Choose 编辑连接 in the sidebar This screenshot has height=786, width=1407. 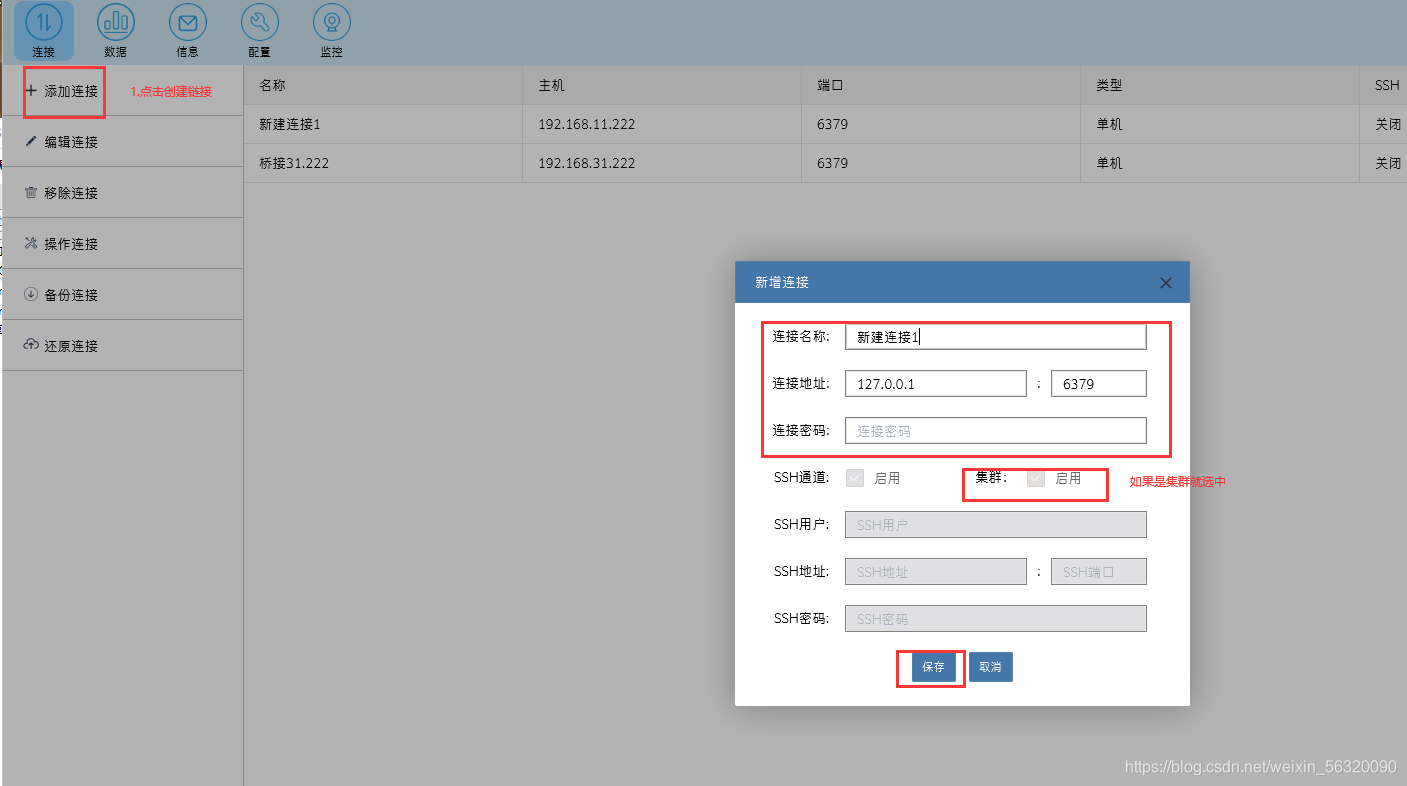point(123,142)
